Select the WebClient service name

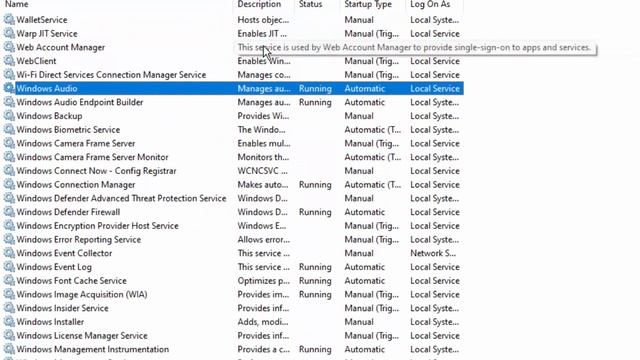(x=36, y=61)
